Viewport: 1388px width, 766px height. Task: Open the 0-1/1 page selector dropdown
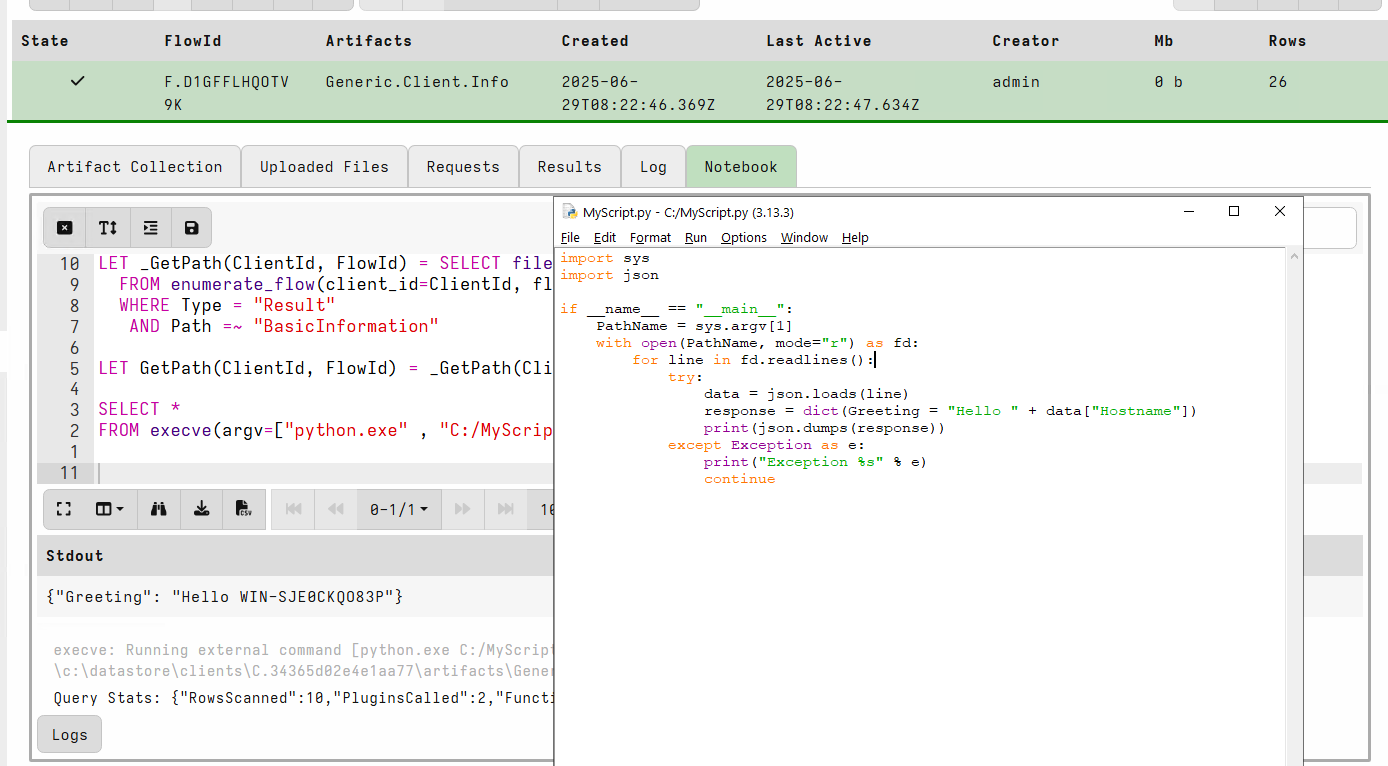pyautogui.click(x=398, y=509)
